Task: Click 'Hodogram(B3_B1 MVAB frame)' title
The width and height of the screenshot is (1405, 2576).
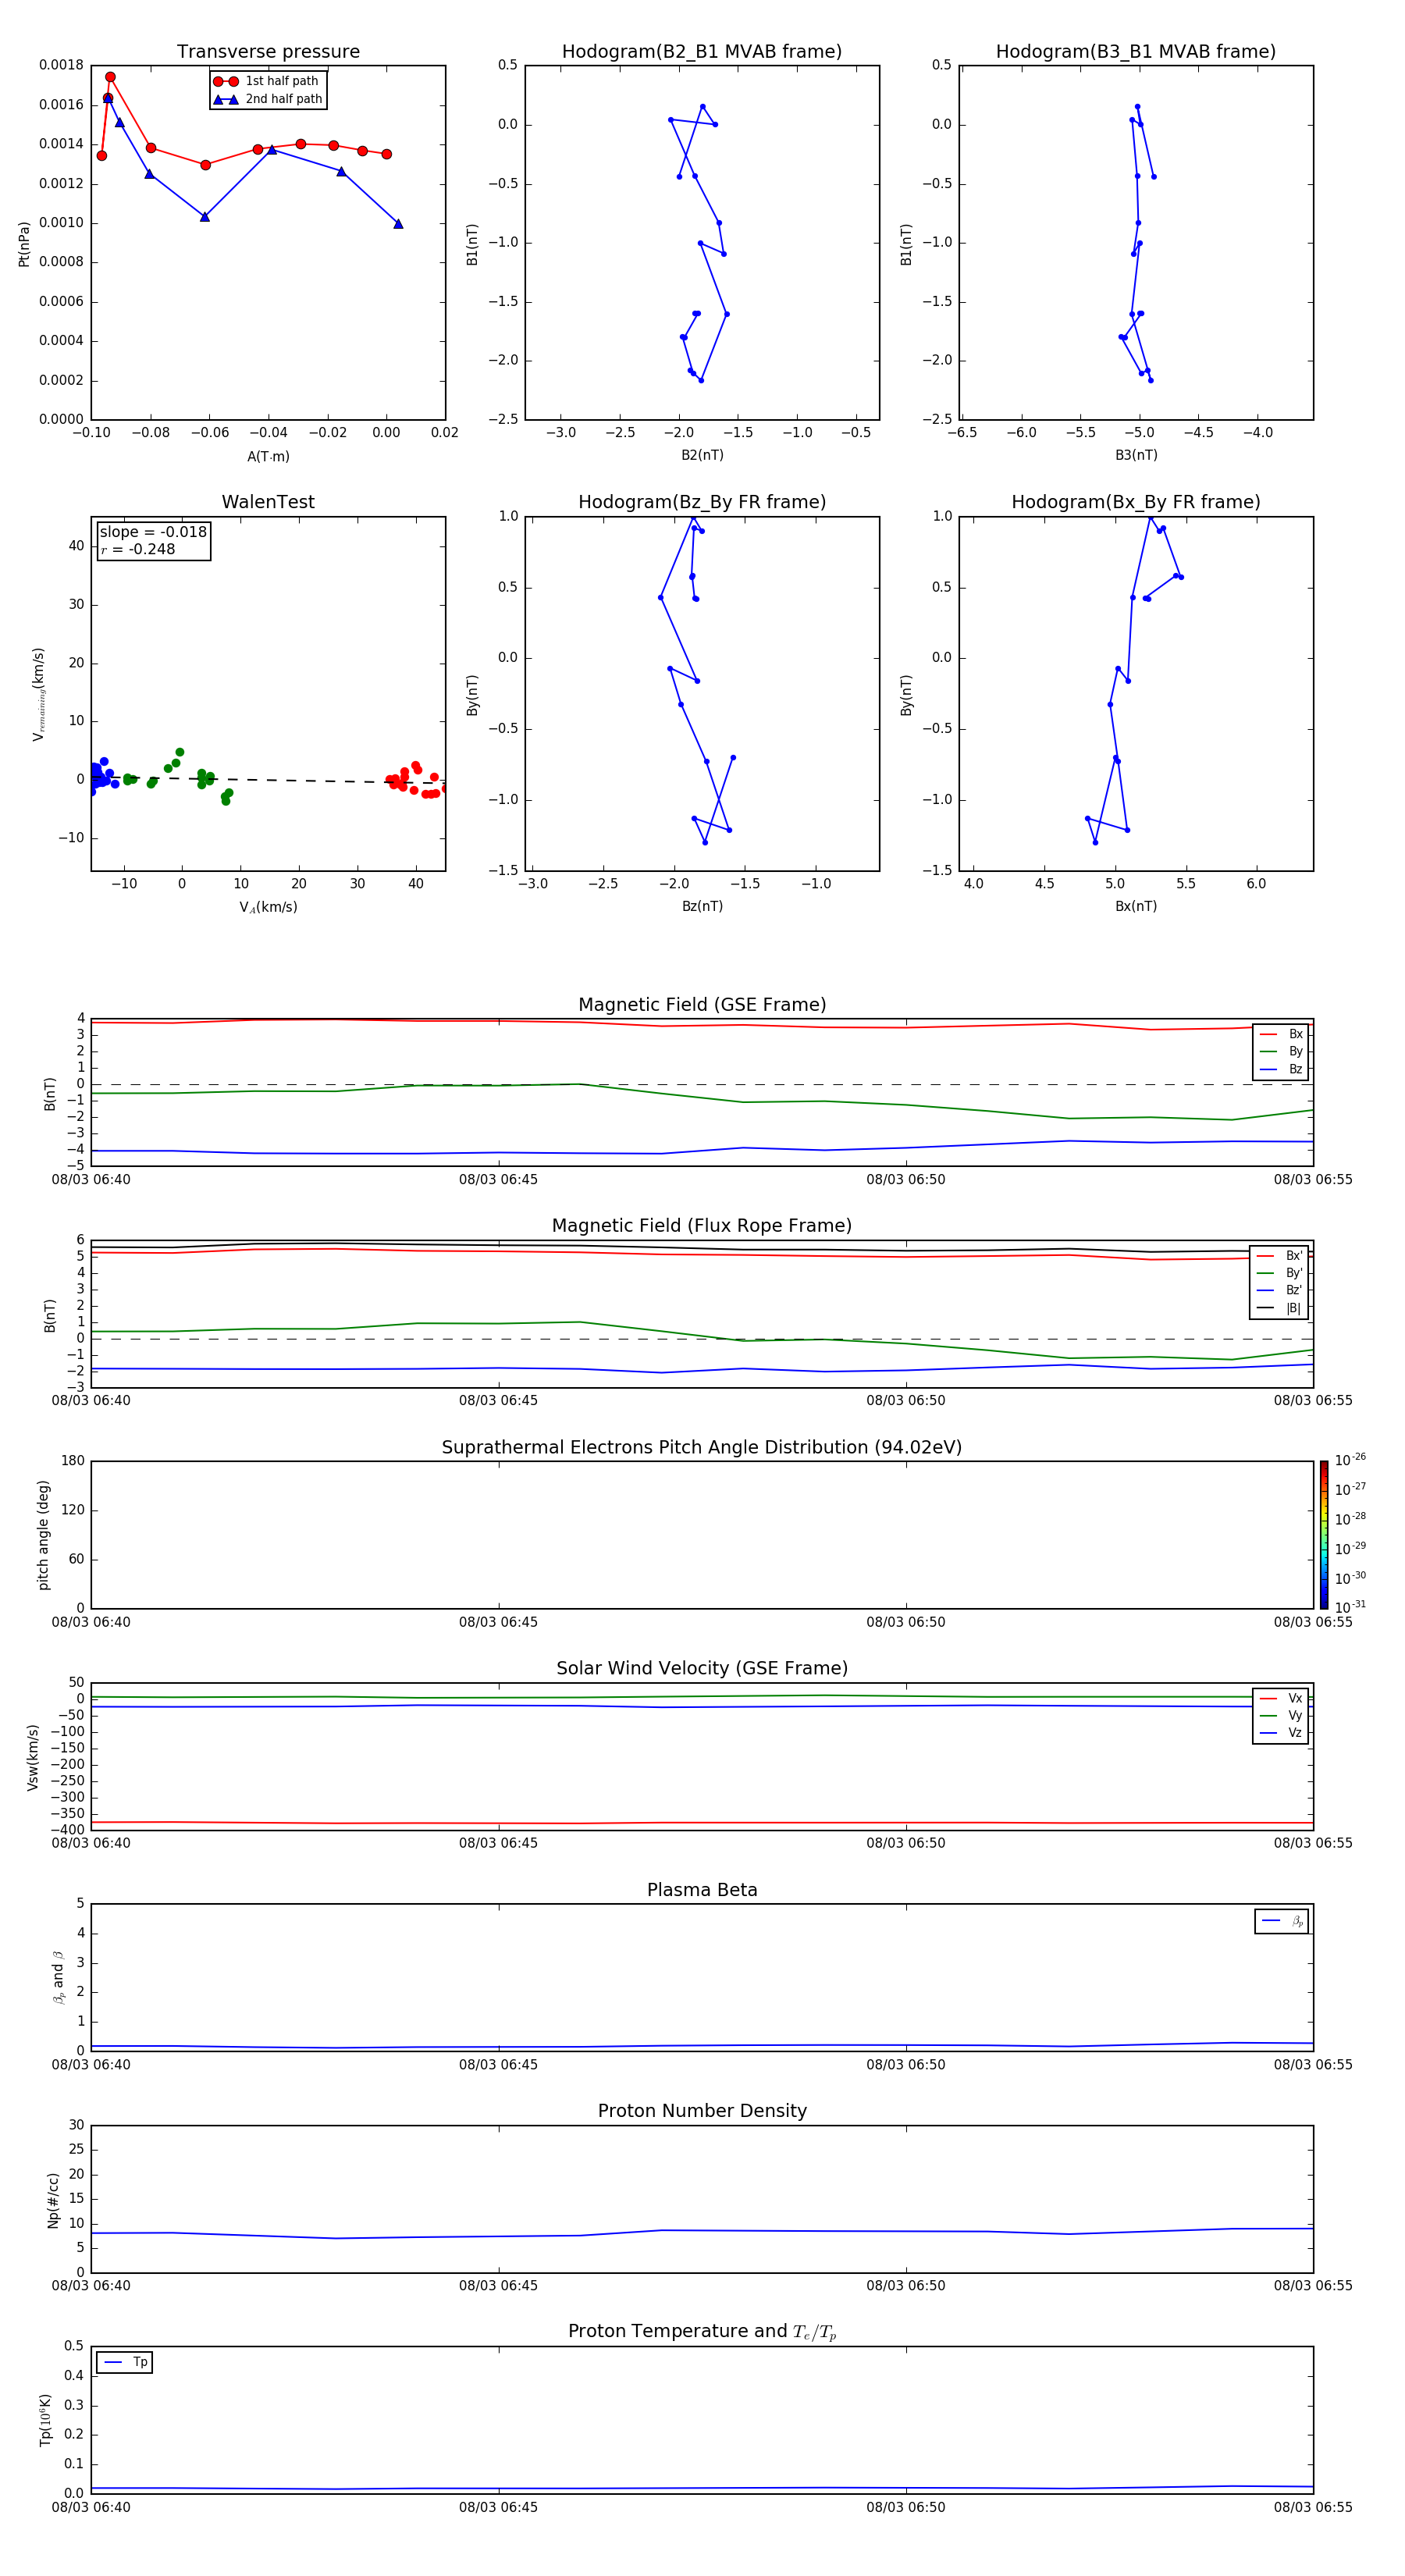Action: click(1136, 52)
